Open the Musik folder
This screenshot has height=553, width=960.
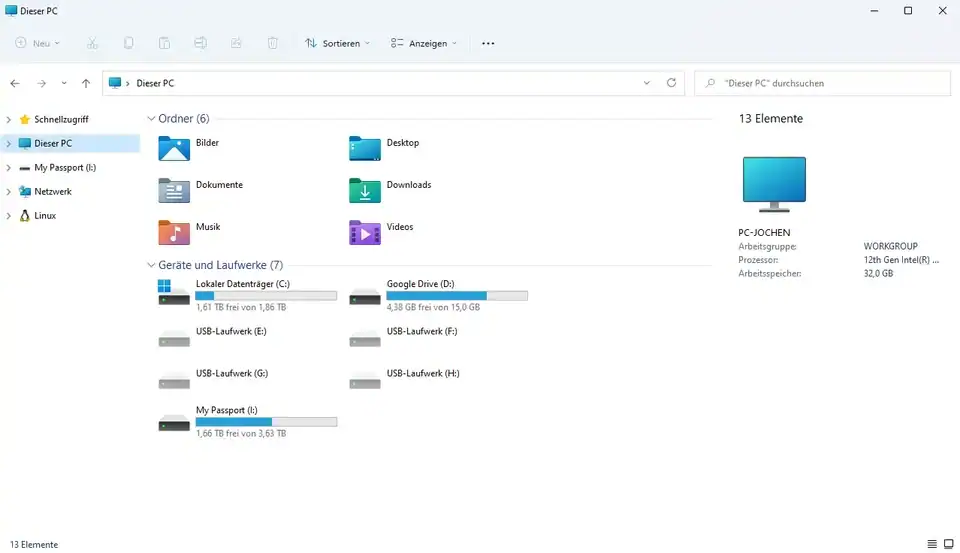pos(174,232)
